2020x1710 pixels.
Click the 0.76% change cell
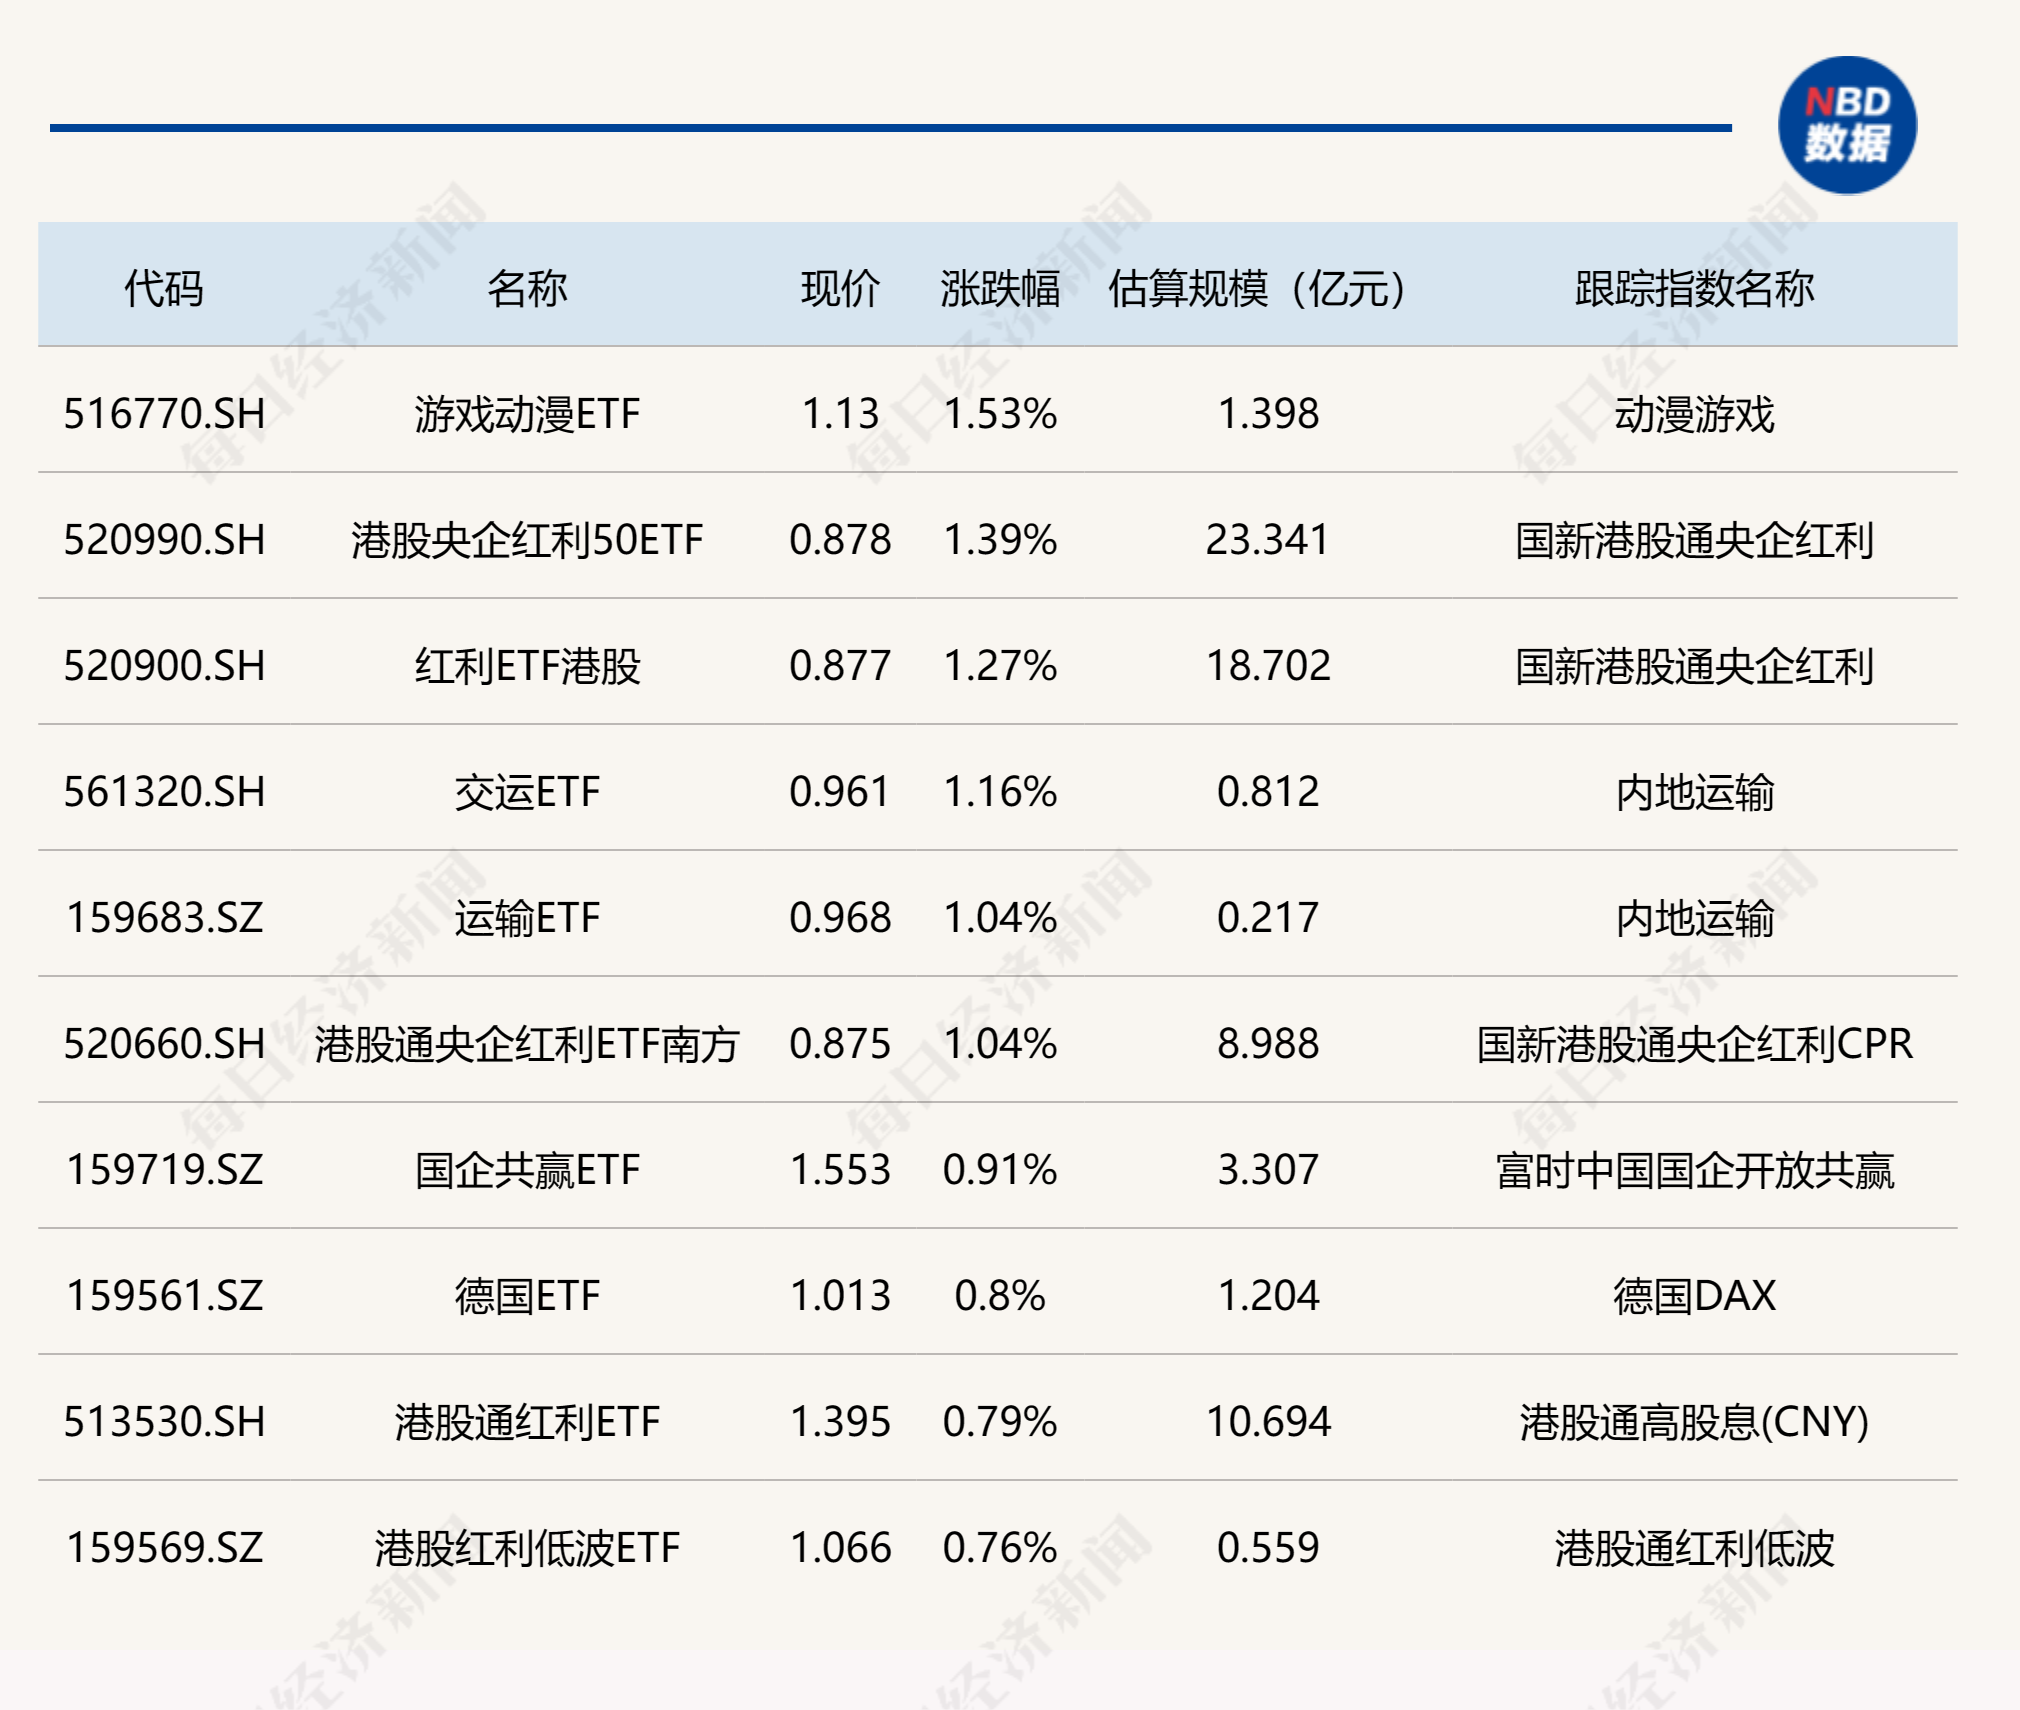[1000, 1548]
